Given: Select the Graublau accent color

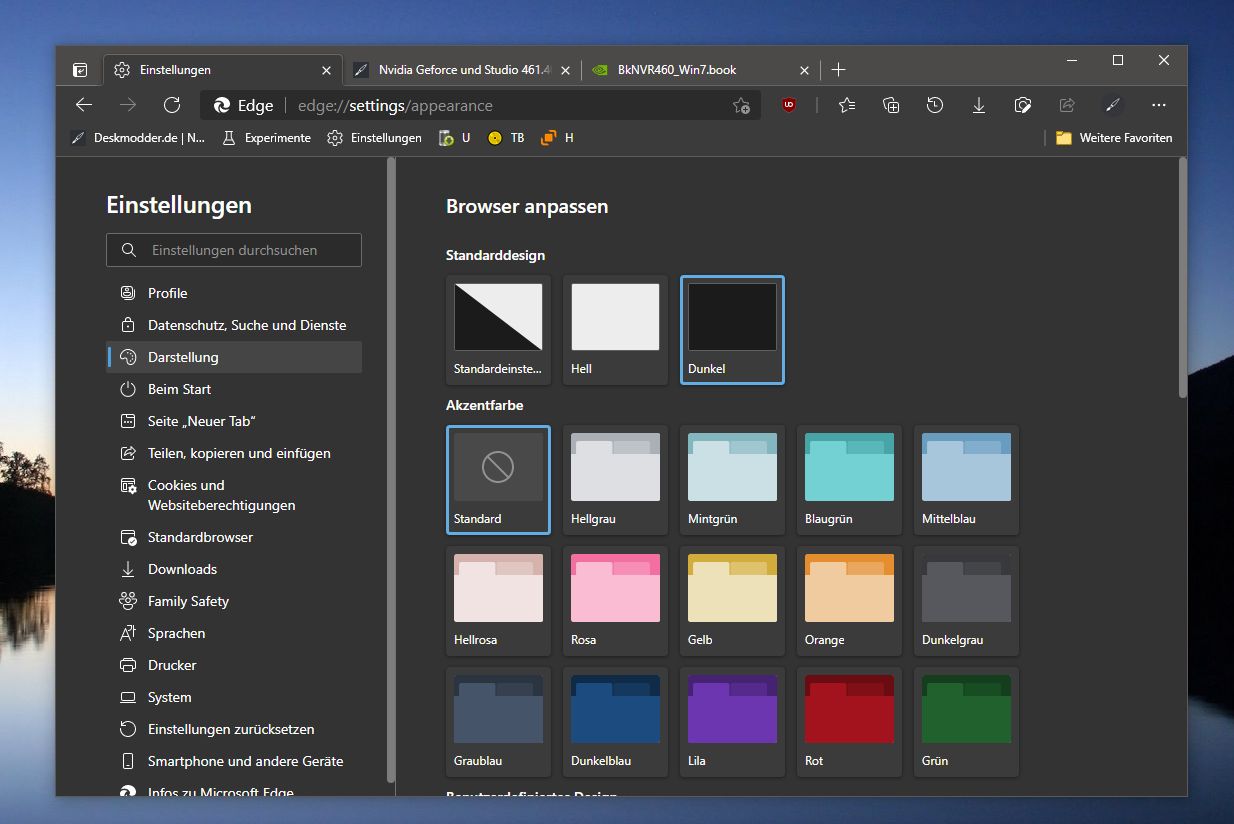Looking at the screenshot, I should (x=498, y=722).
